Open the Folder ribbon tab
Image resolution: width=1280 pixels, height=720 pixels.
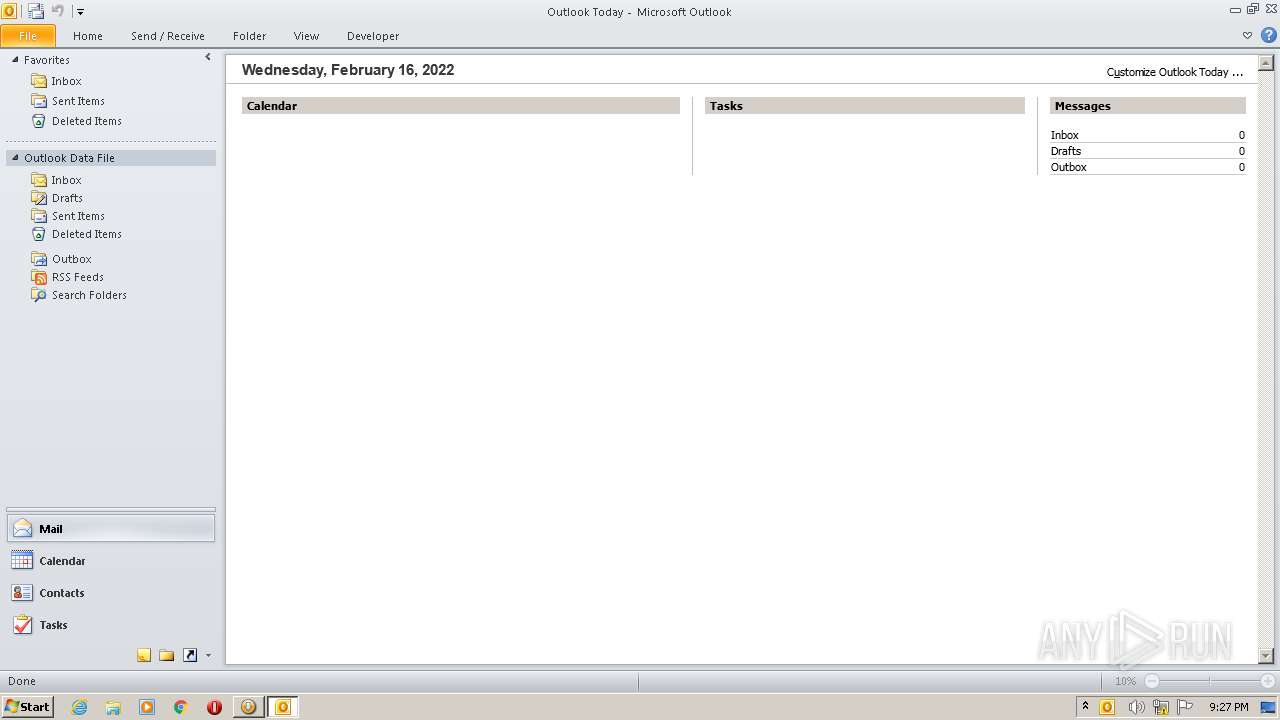pyautogui.click(x=250, y=36)
